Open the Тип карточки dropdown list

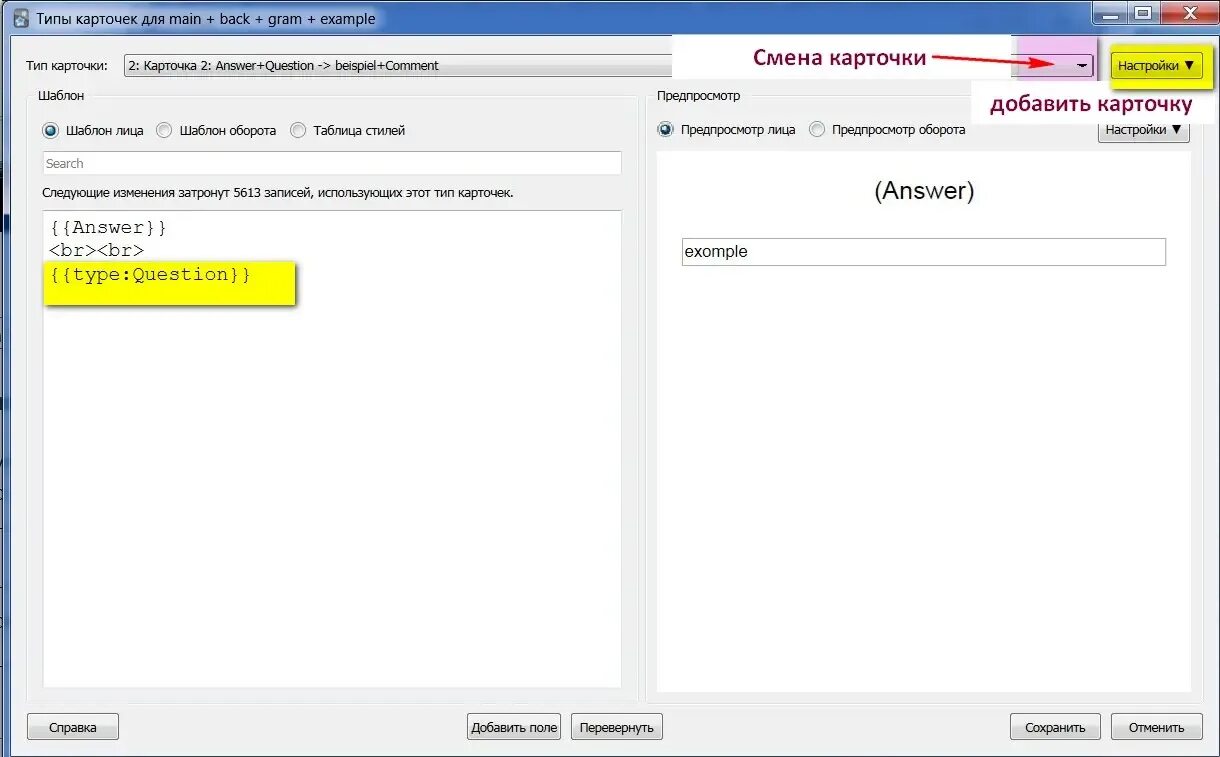609,65
